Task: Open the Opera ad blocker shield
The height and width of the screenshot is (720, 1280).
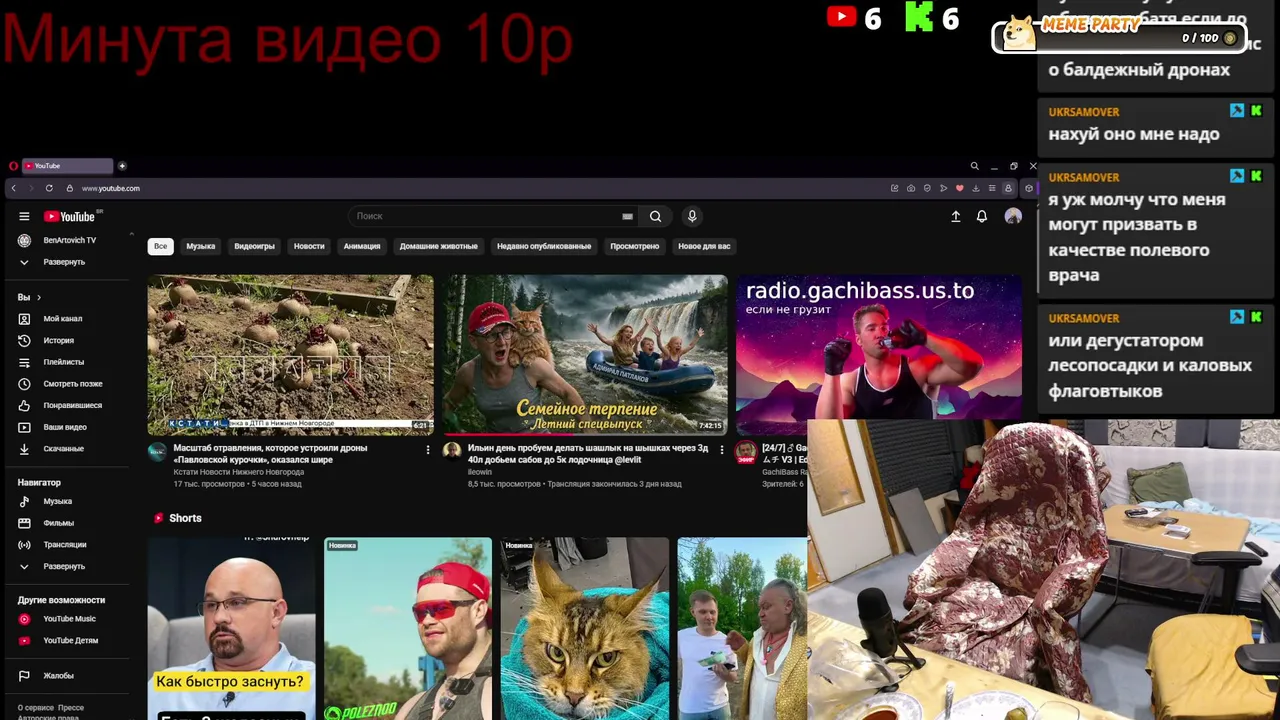Action: tap(927, 188)
